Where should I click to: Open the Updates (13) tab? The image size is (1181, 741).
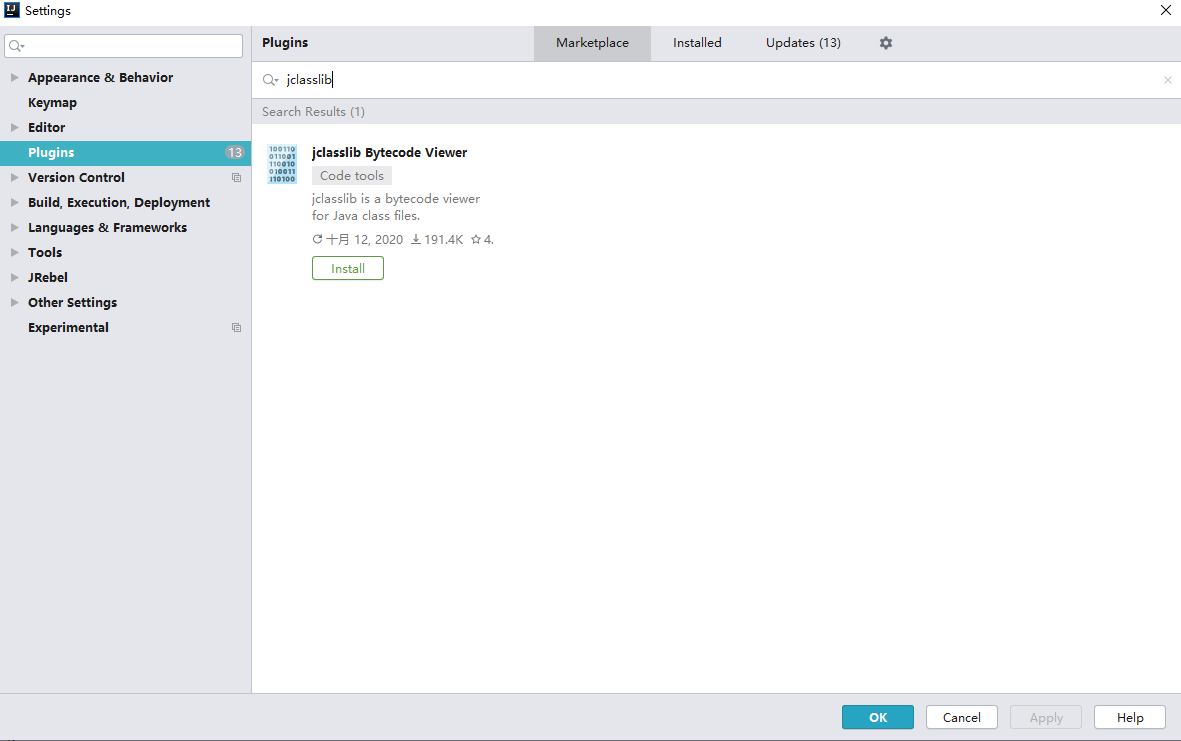click(x=803, y=43)
